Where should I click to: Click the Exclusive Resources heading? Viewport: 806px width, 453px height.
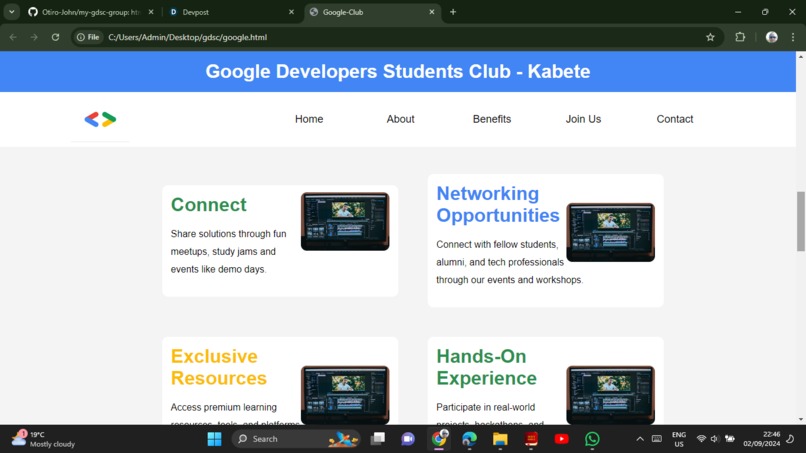(218, 367)
